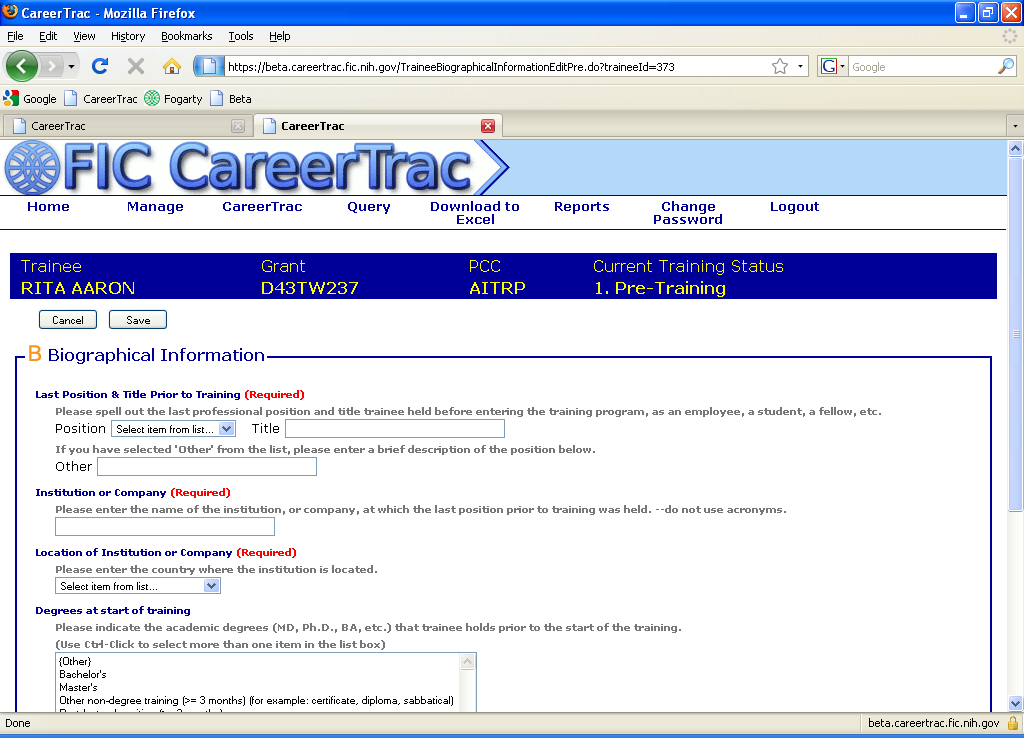Expand the Position select item dropdown

click(173, 429)
